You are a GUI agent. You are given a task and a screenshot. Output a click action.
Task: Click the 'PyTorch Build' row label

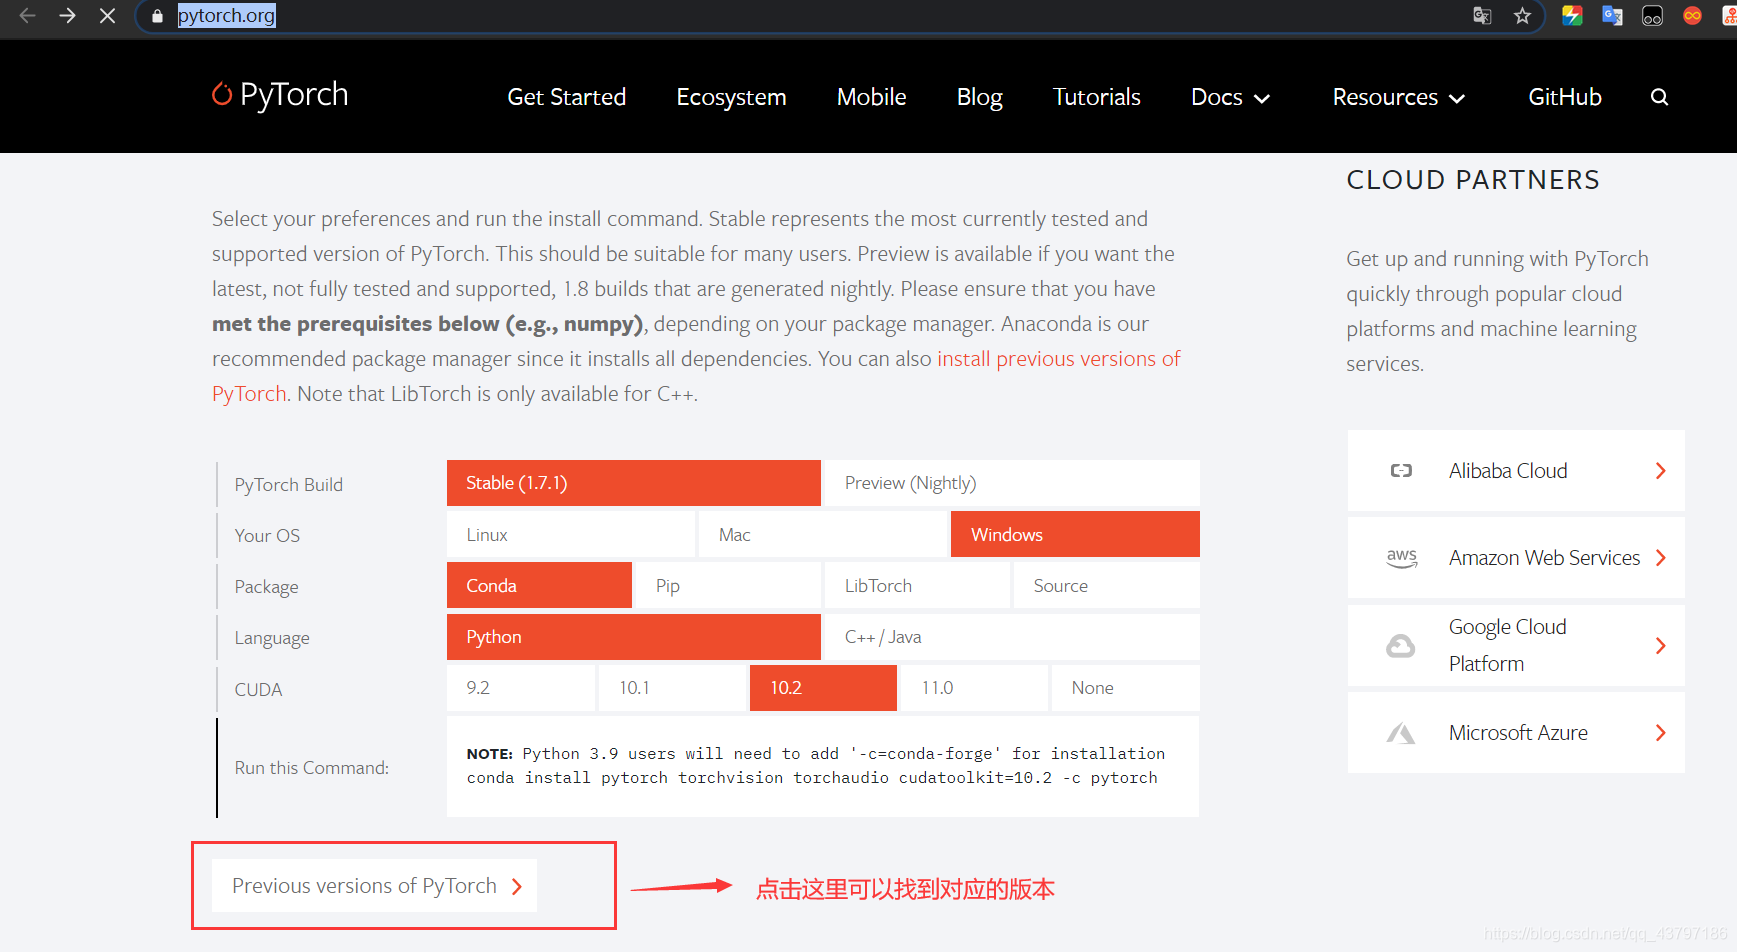tap(288, 485)
